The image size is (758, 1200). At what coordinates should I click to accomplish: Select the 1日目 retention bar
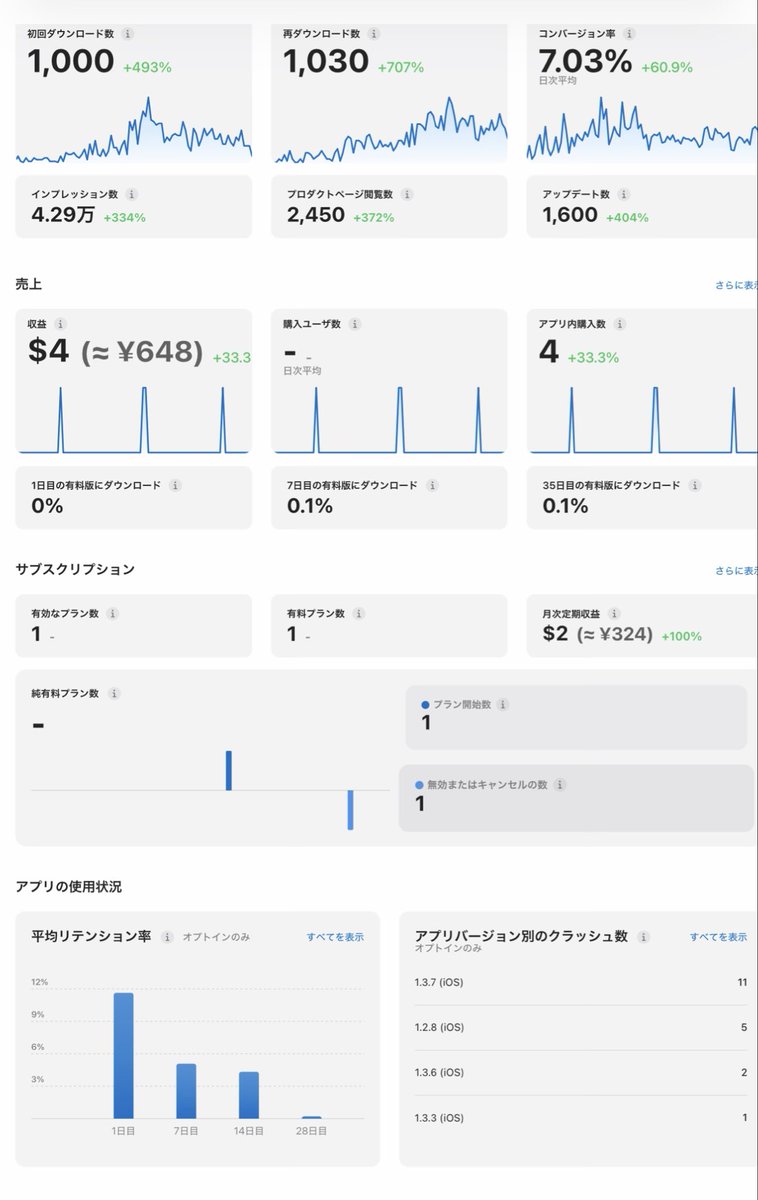pyautogui.click(x=123, y=1055)
